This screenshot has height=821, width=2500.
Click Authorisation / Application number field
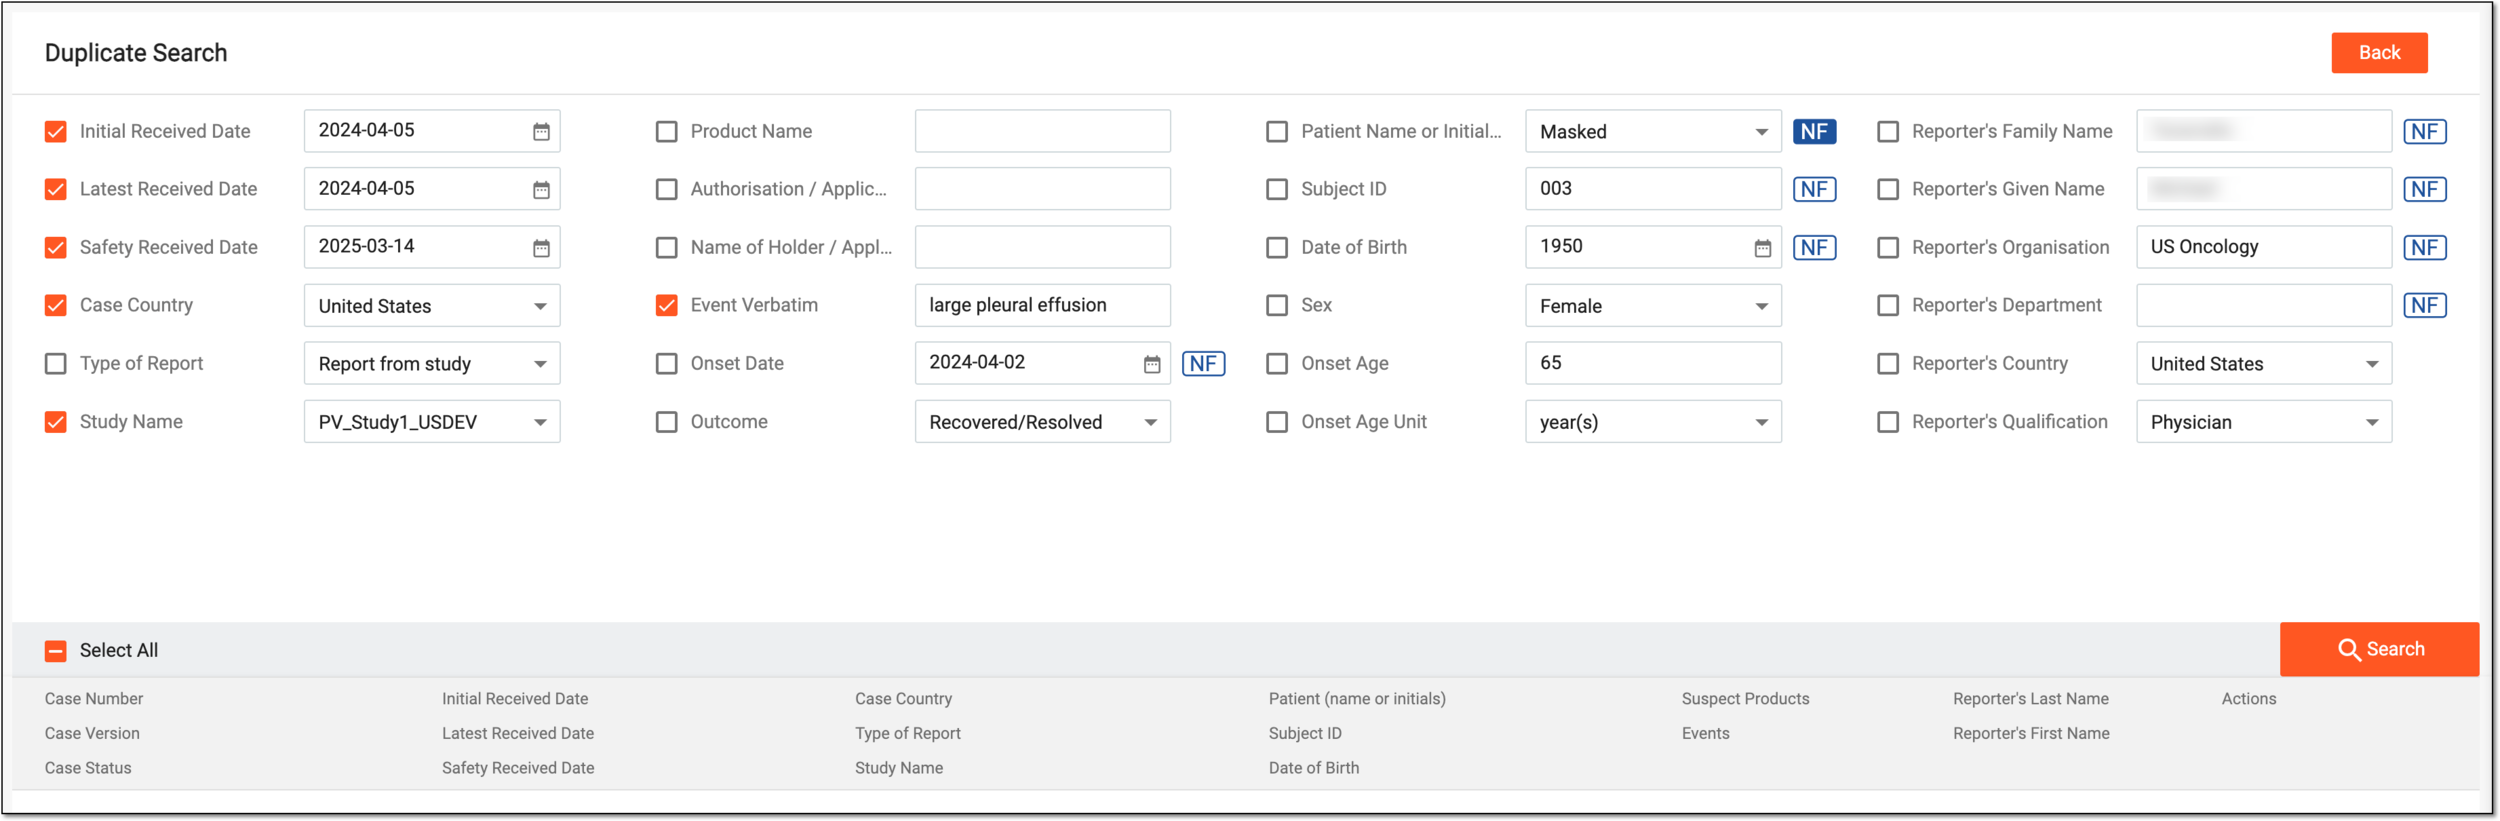(x=1042, y=189)
